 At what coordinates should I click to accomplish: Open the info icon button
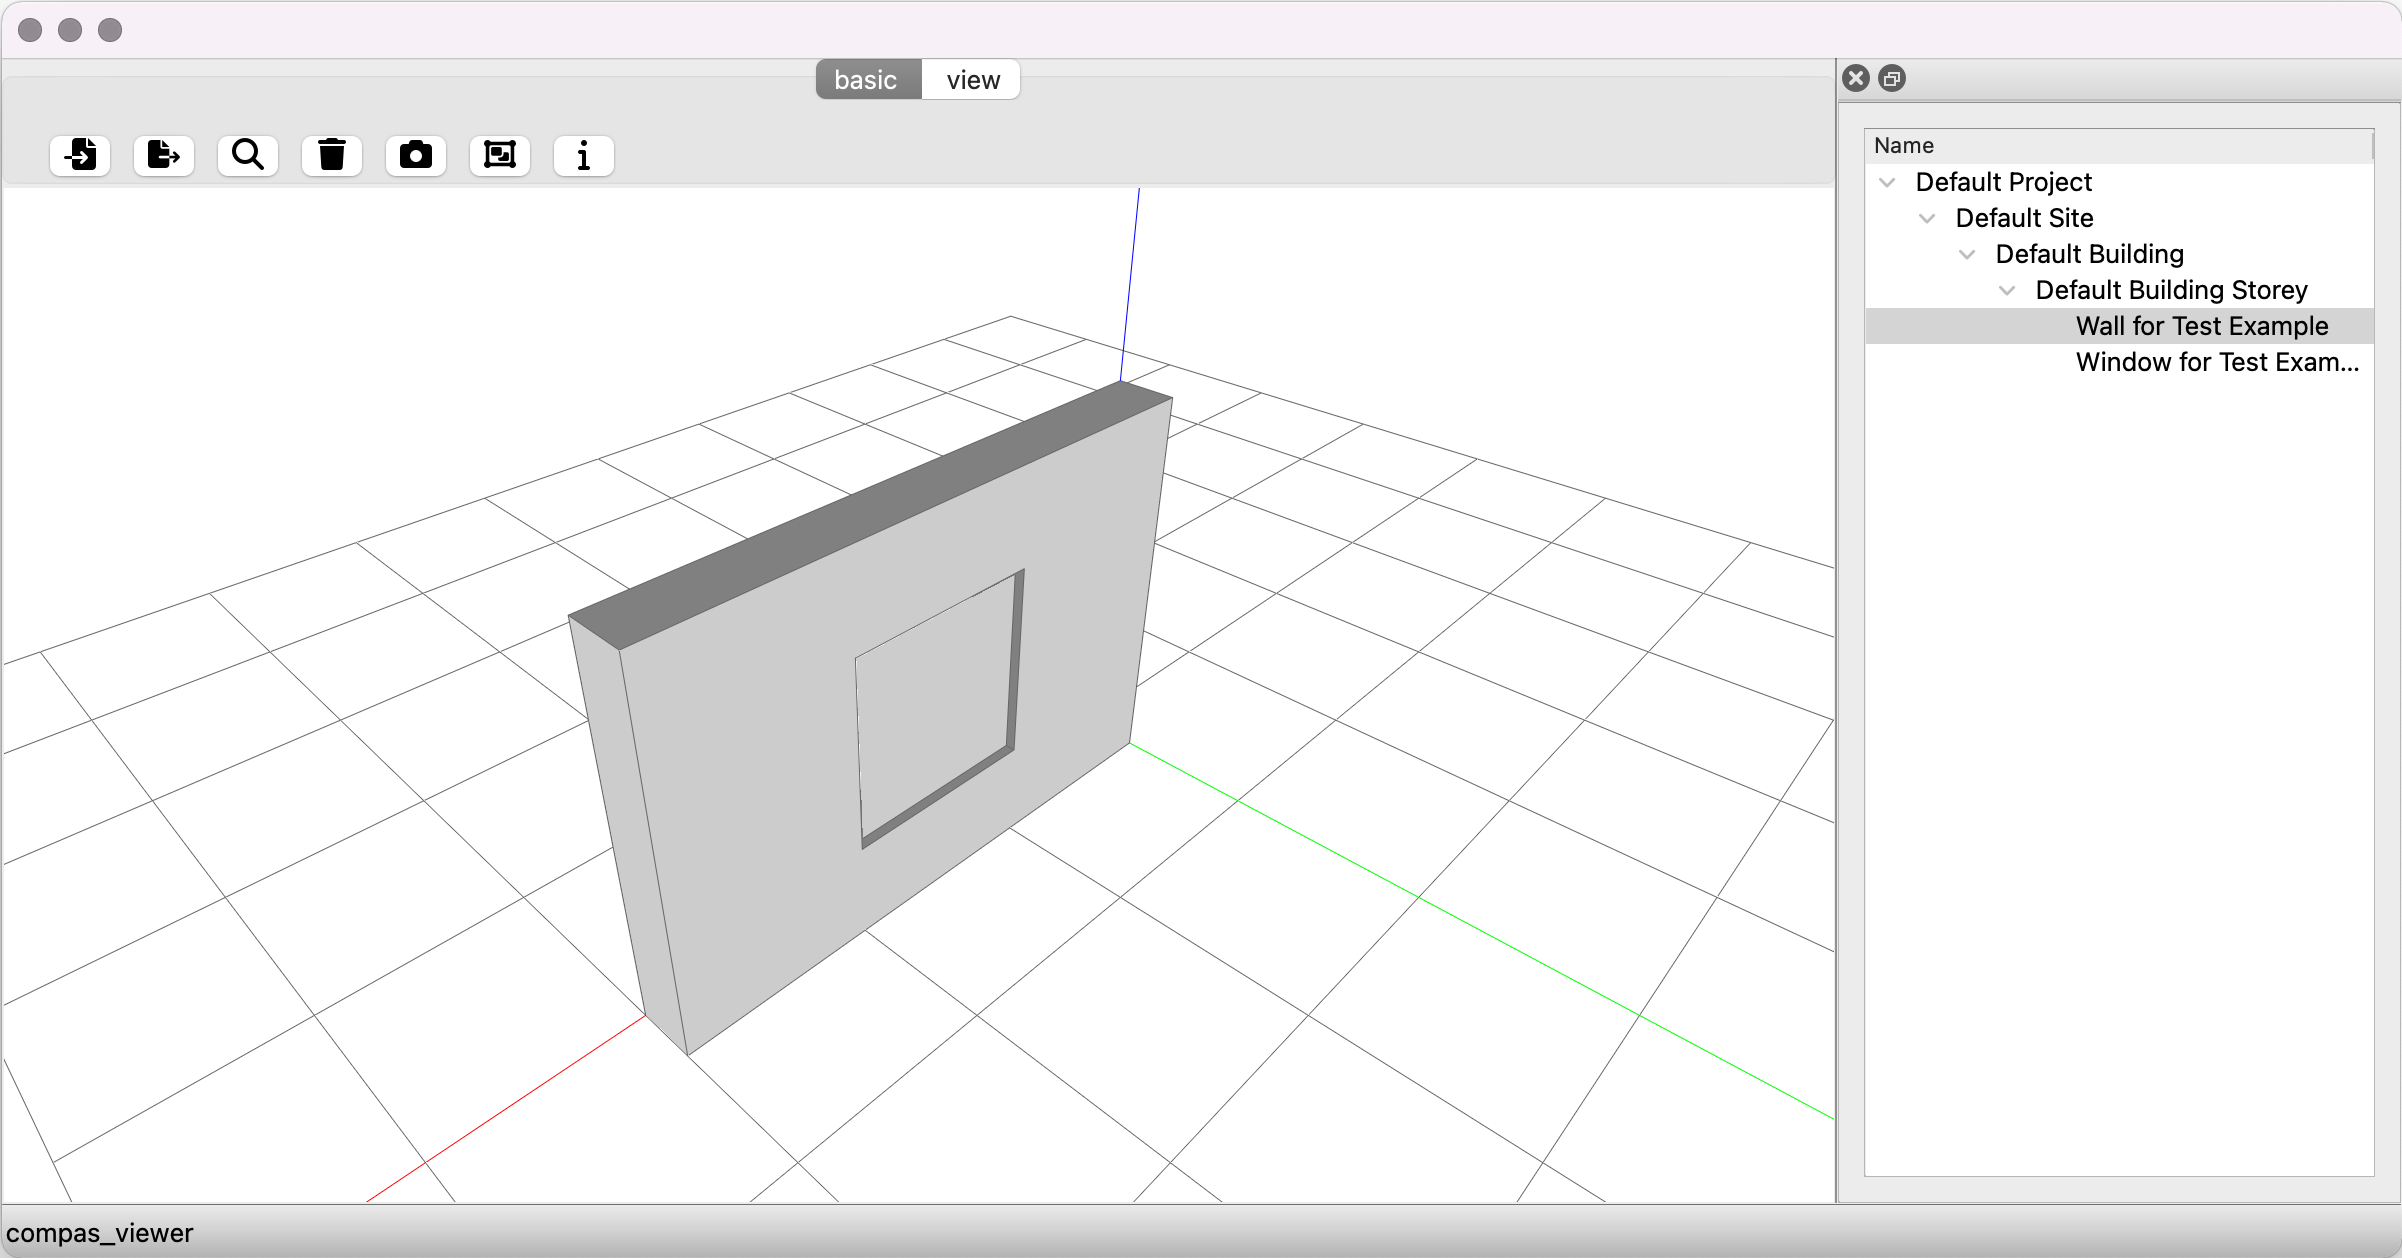coord(584,155)
